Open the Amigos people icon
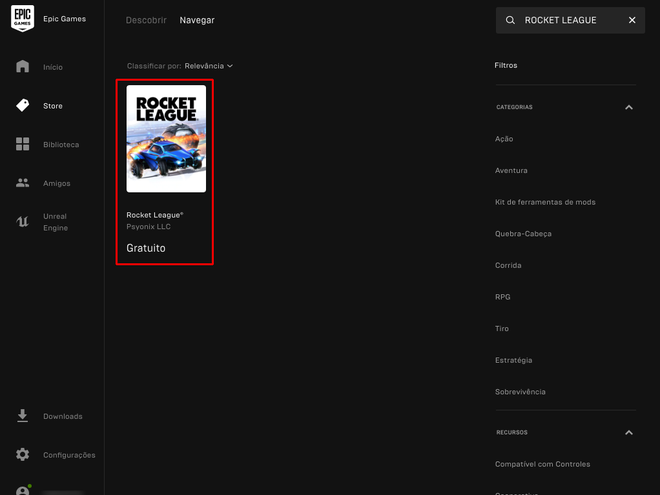 (x=22, y=183)
